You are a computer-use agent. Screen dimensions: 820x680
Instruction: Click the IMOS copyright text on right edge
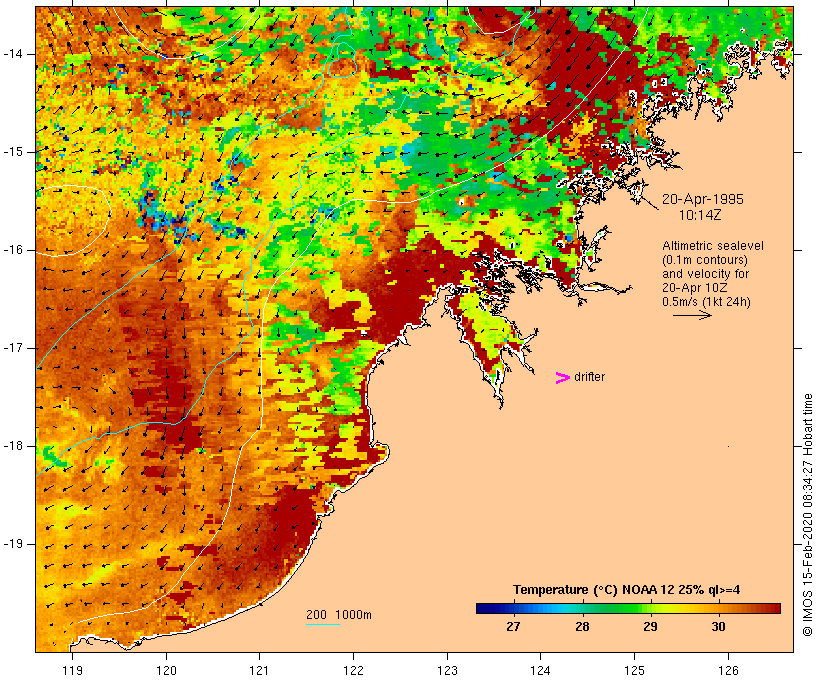click(x=807, y=515)
